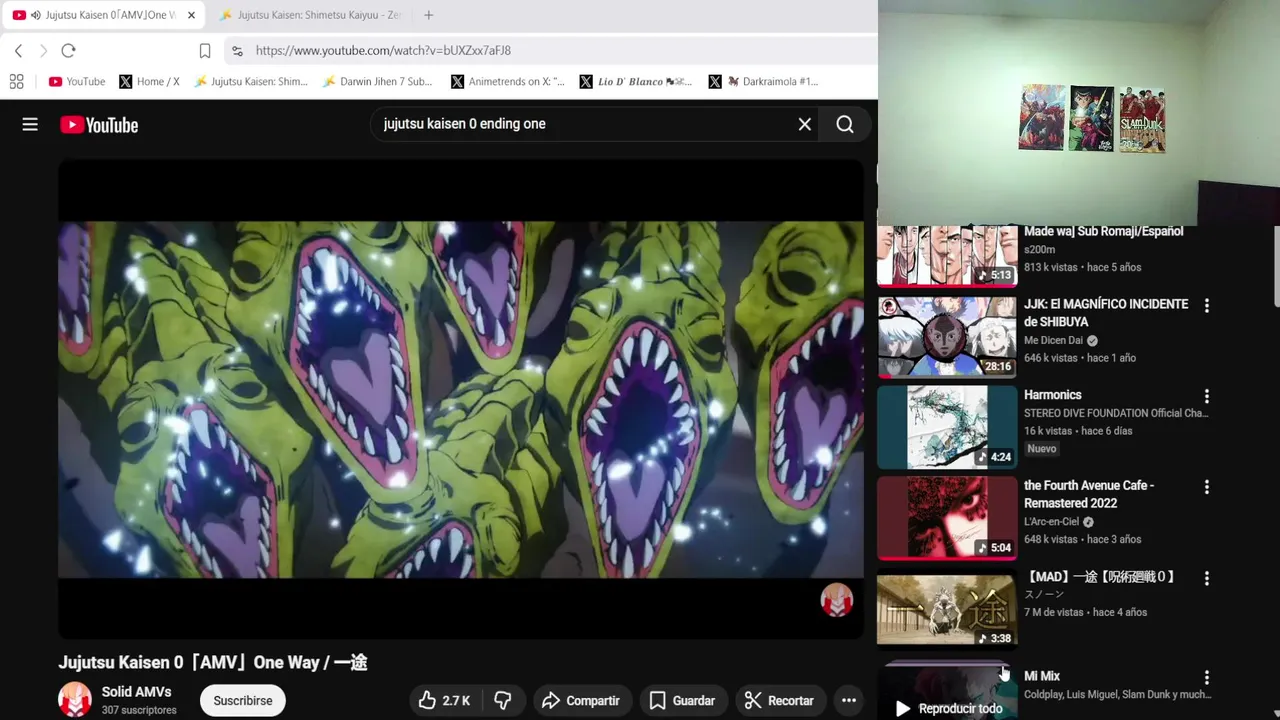Open the Fourth Avenue Cafe Remastered 2022 title
1280x720 pixels.
(x=1089, y=494)
